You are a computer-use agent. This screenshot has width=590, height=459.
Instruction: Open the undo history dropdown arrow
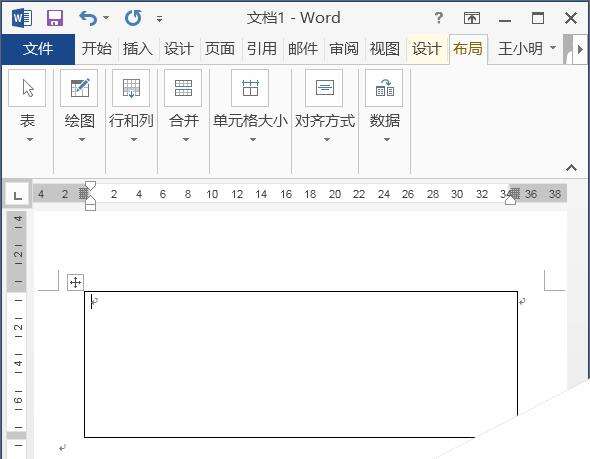106,18
